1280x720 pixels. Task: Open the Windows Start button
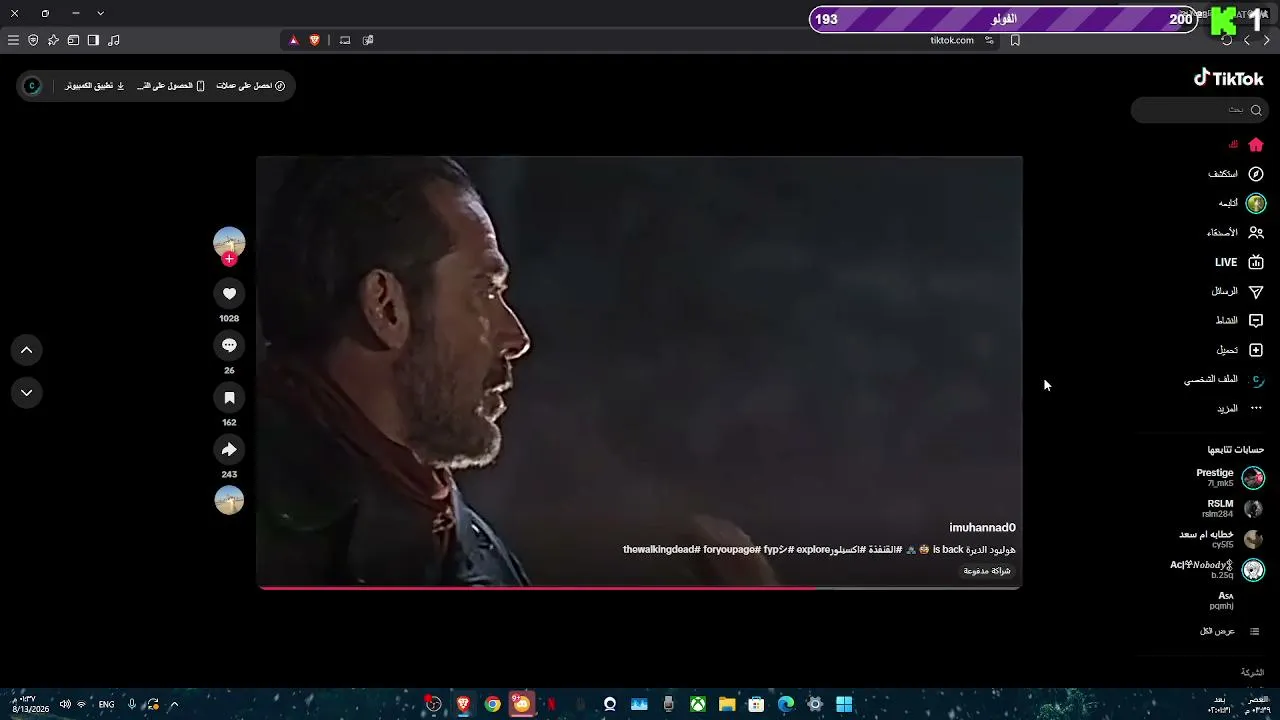pos(844,704)
